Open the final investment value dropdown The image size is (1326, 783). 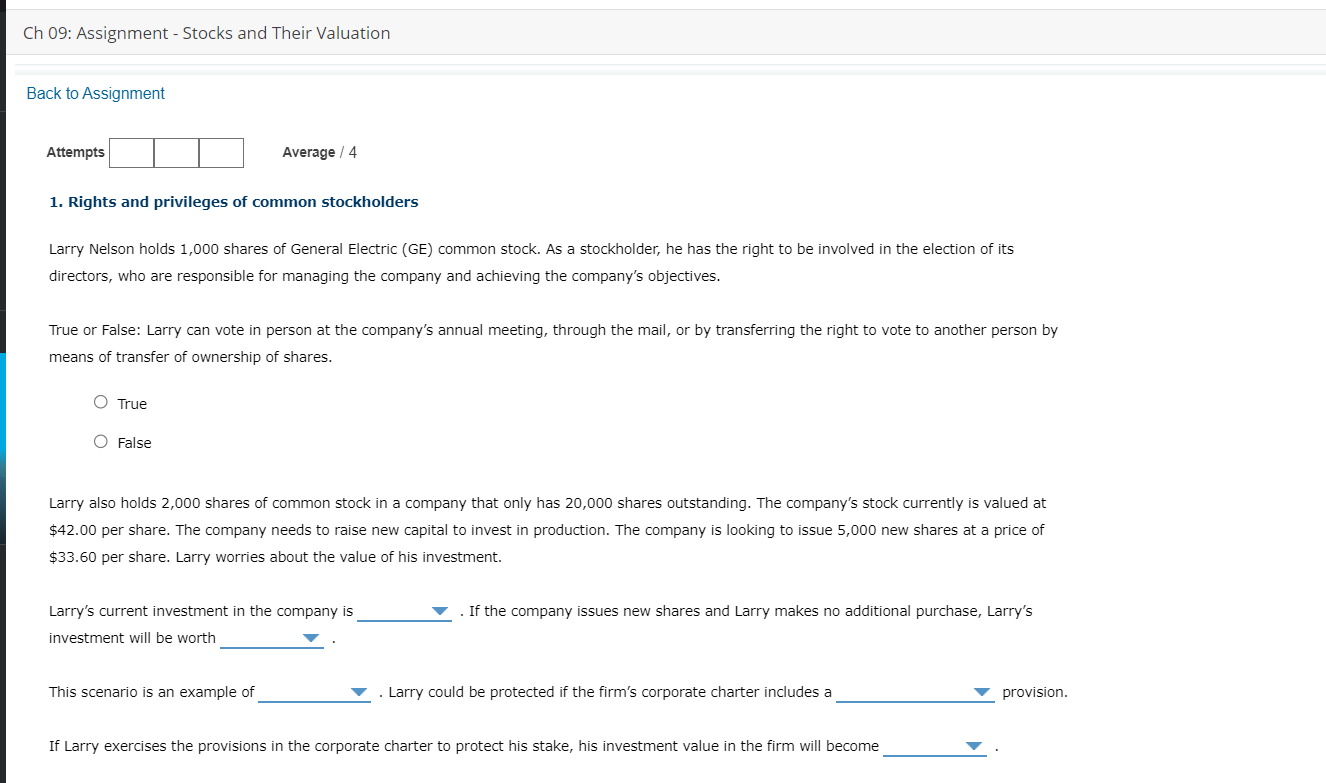coord(935,746)
